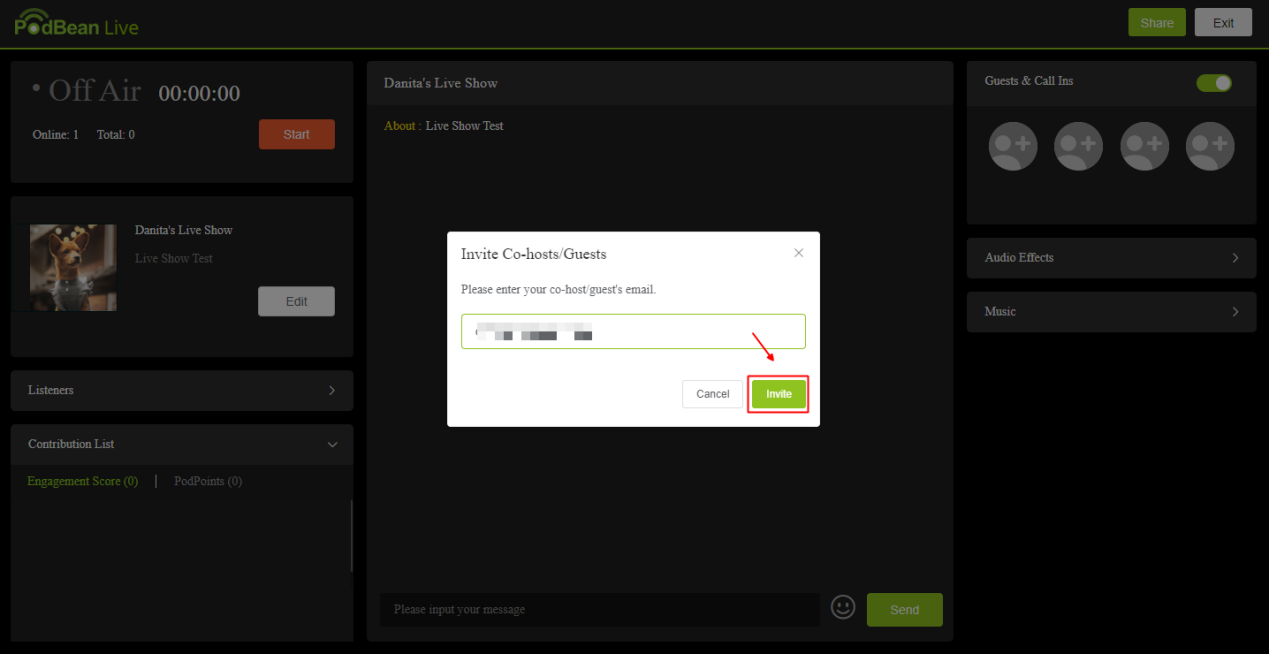Click the third add-guest avatar icon

point(1144,146)
